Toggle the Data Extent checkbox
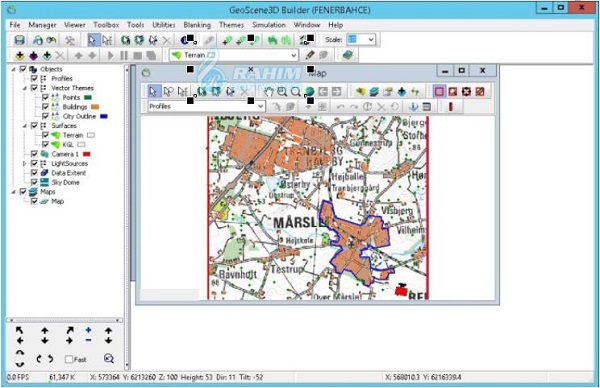Screen dimensions: 600x388 coord(34,173)
